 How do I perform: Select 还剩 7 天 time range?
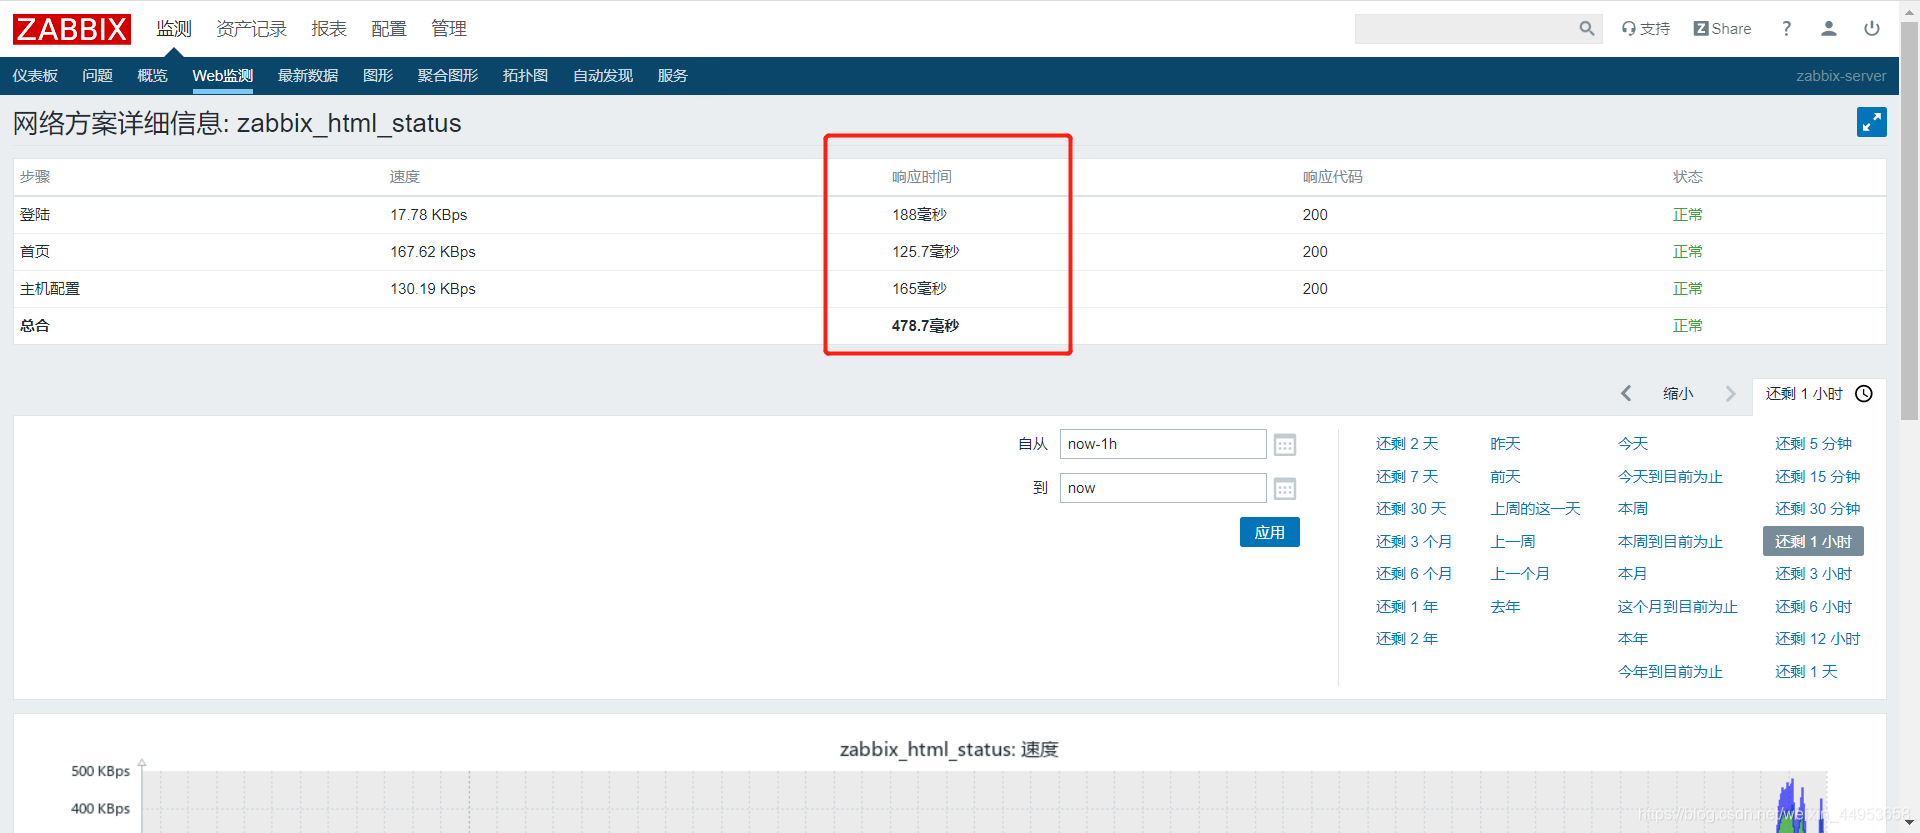tap(1407, 477)
